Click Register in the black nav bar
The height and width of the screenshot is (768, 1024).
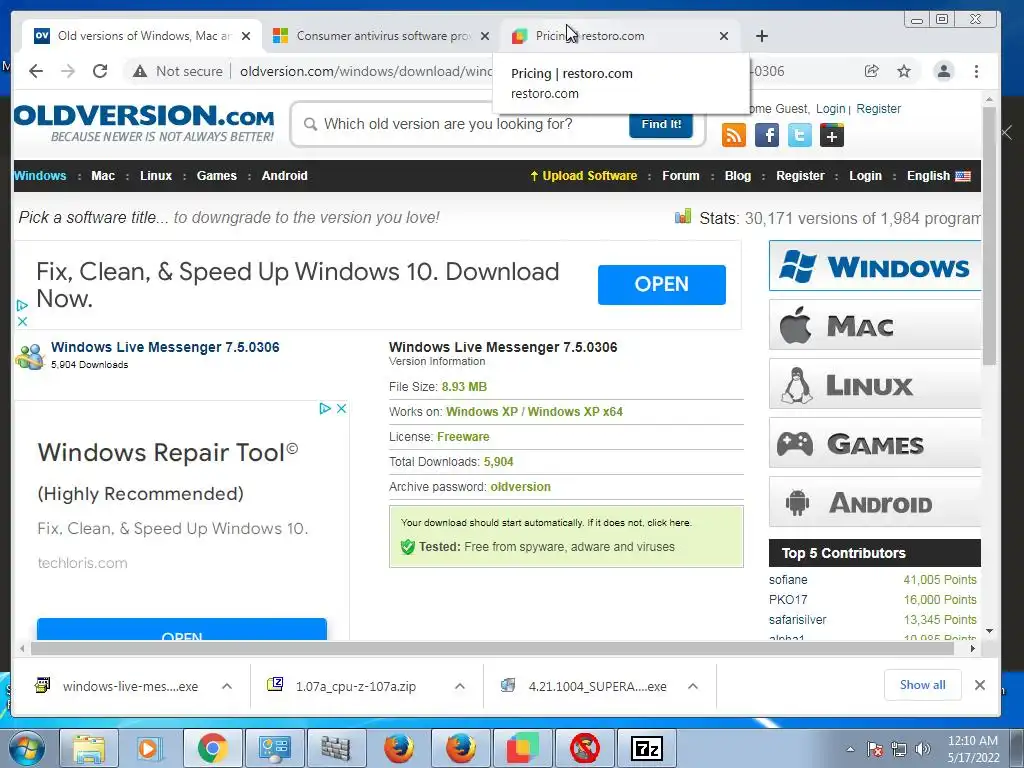click(800, 176)
